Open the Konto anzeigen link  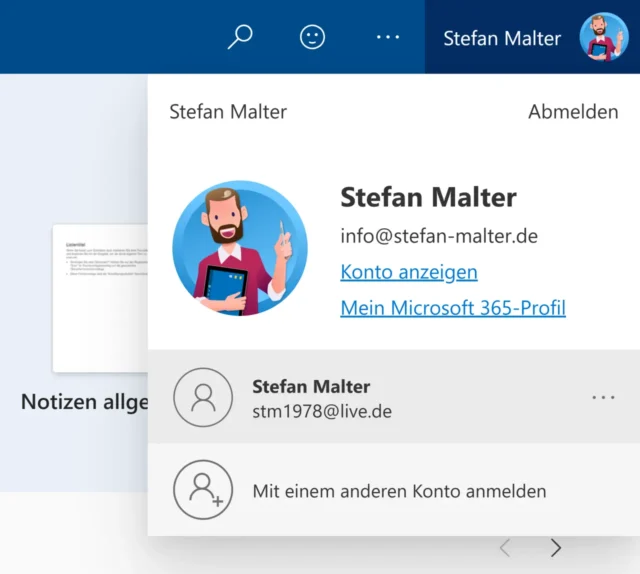(x=409, y=272)
